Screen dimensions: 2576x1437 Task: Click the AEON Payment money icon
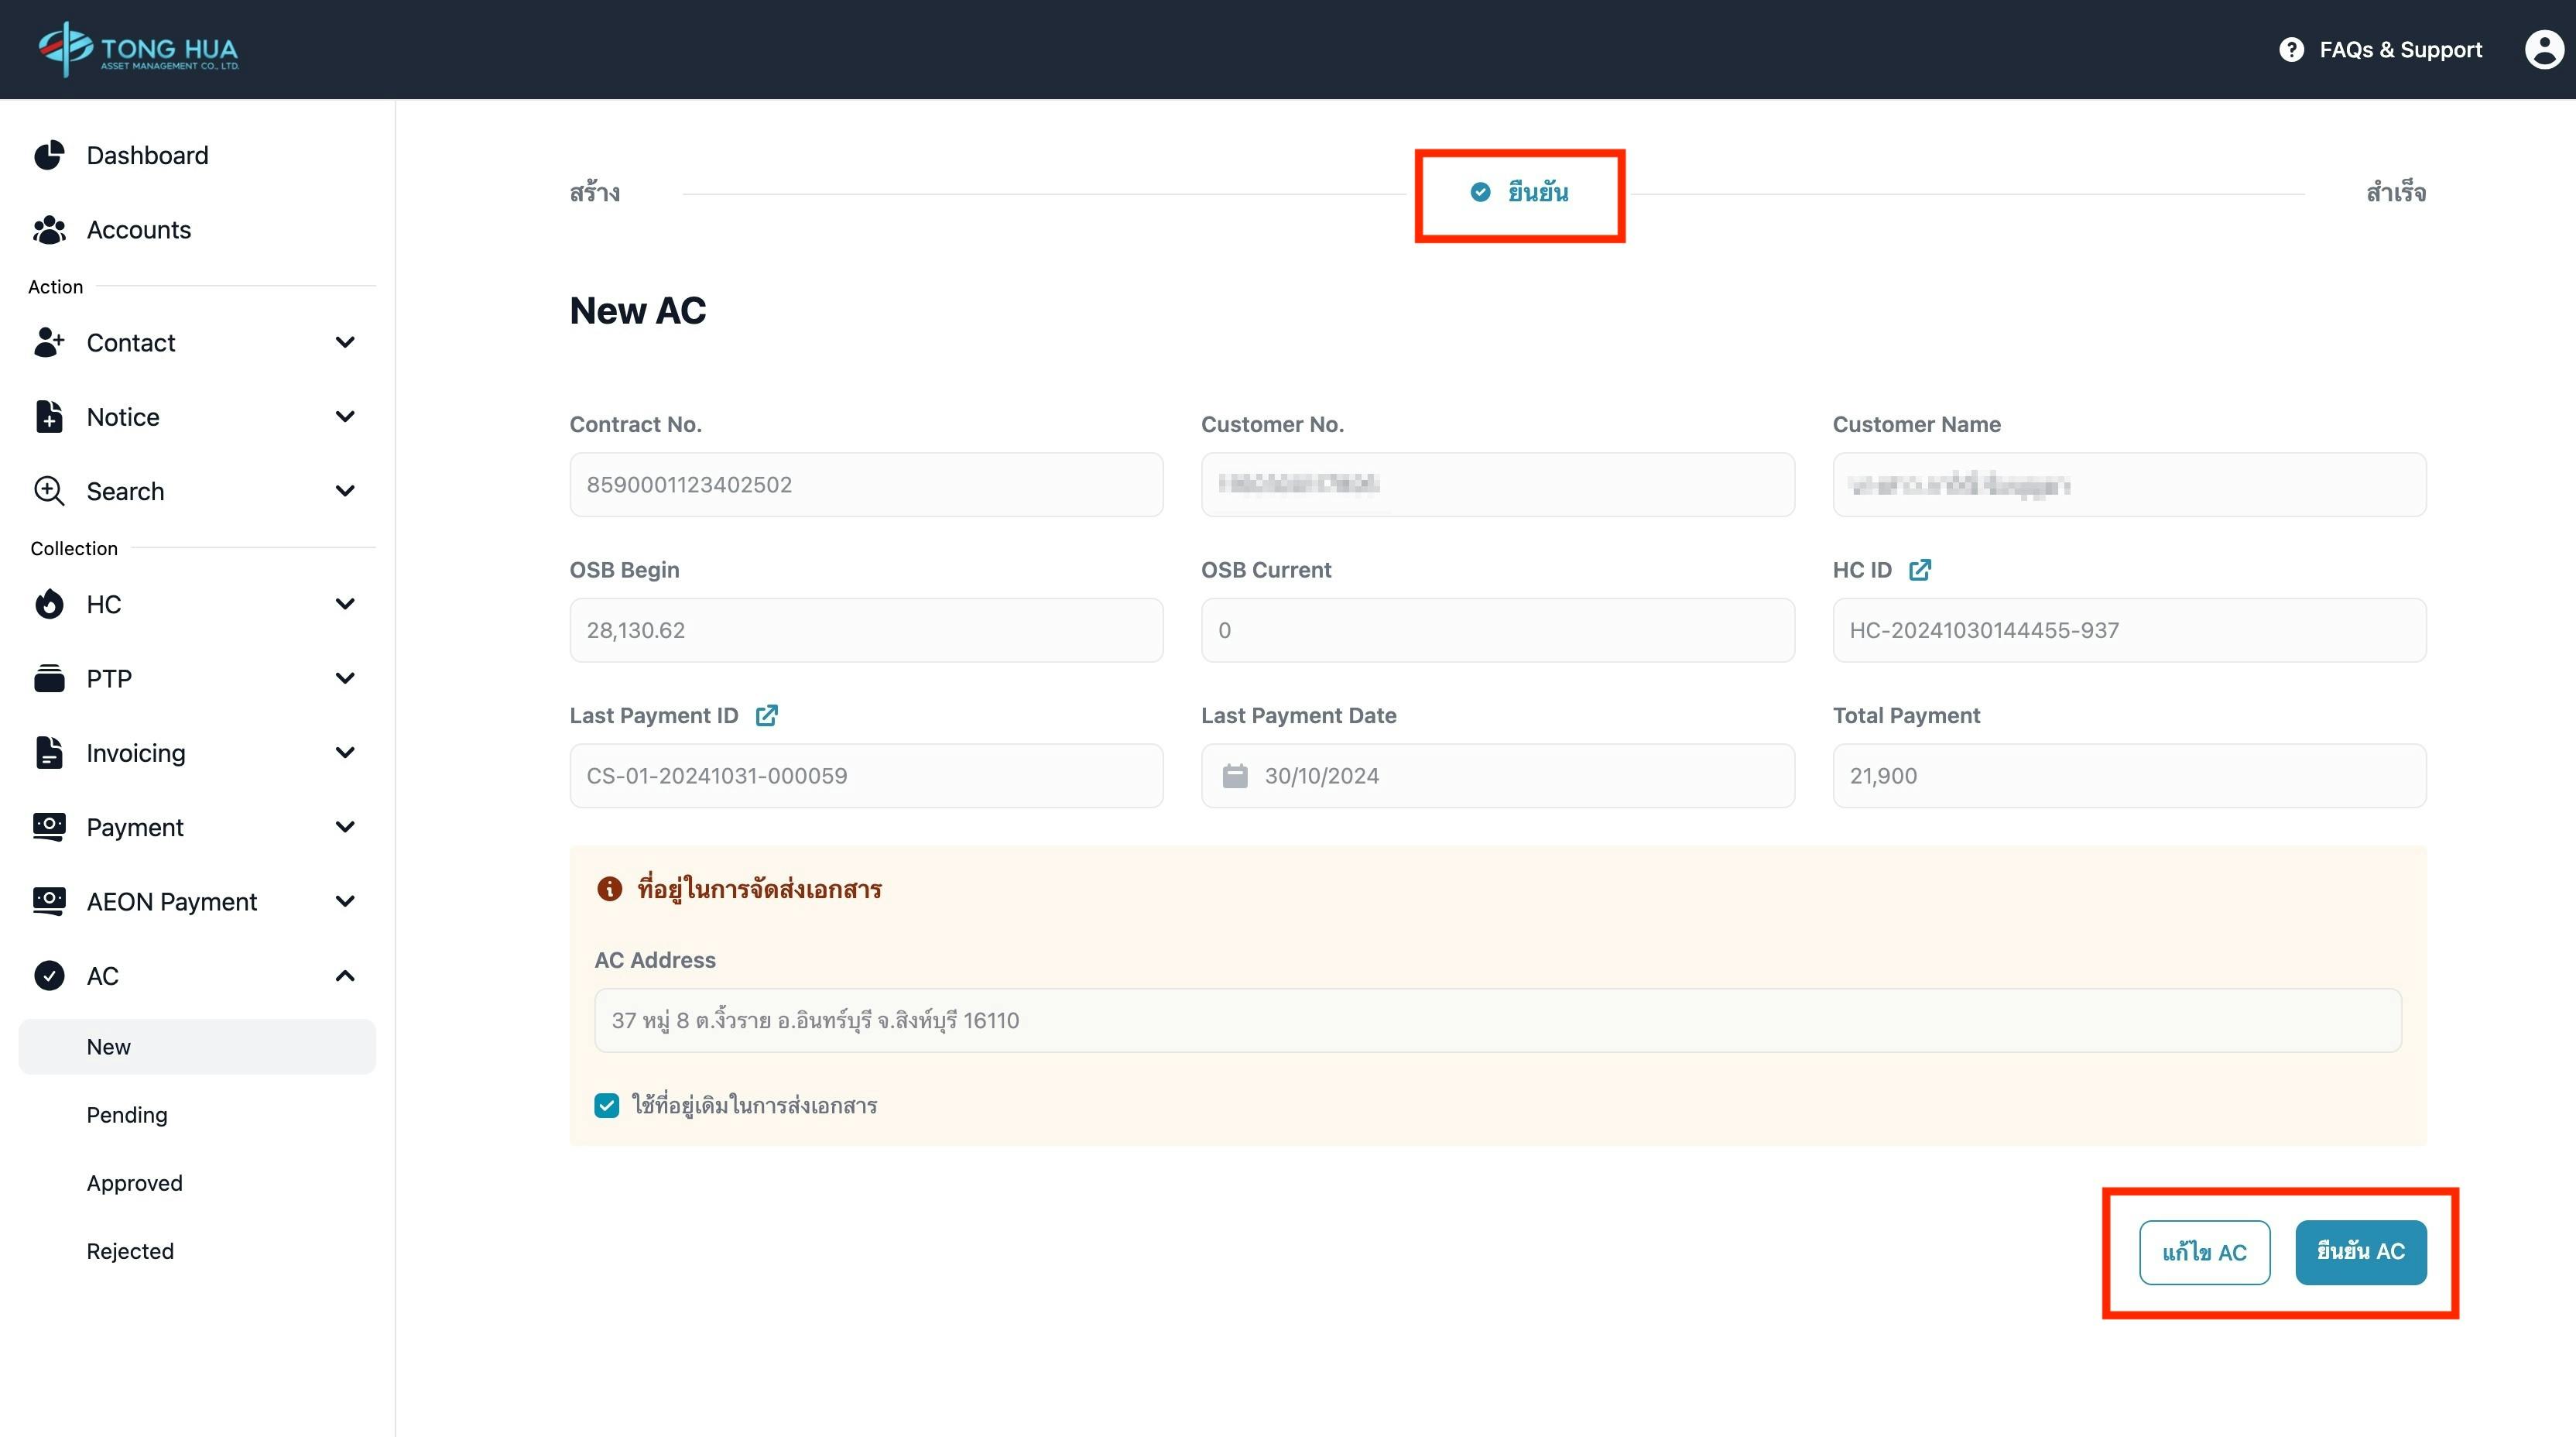coord(49,901)
